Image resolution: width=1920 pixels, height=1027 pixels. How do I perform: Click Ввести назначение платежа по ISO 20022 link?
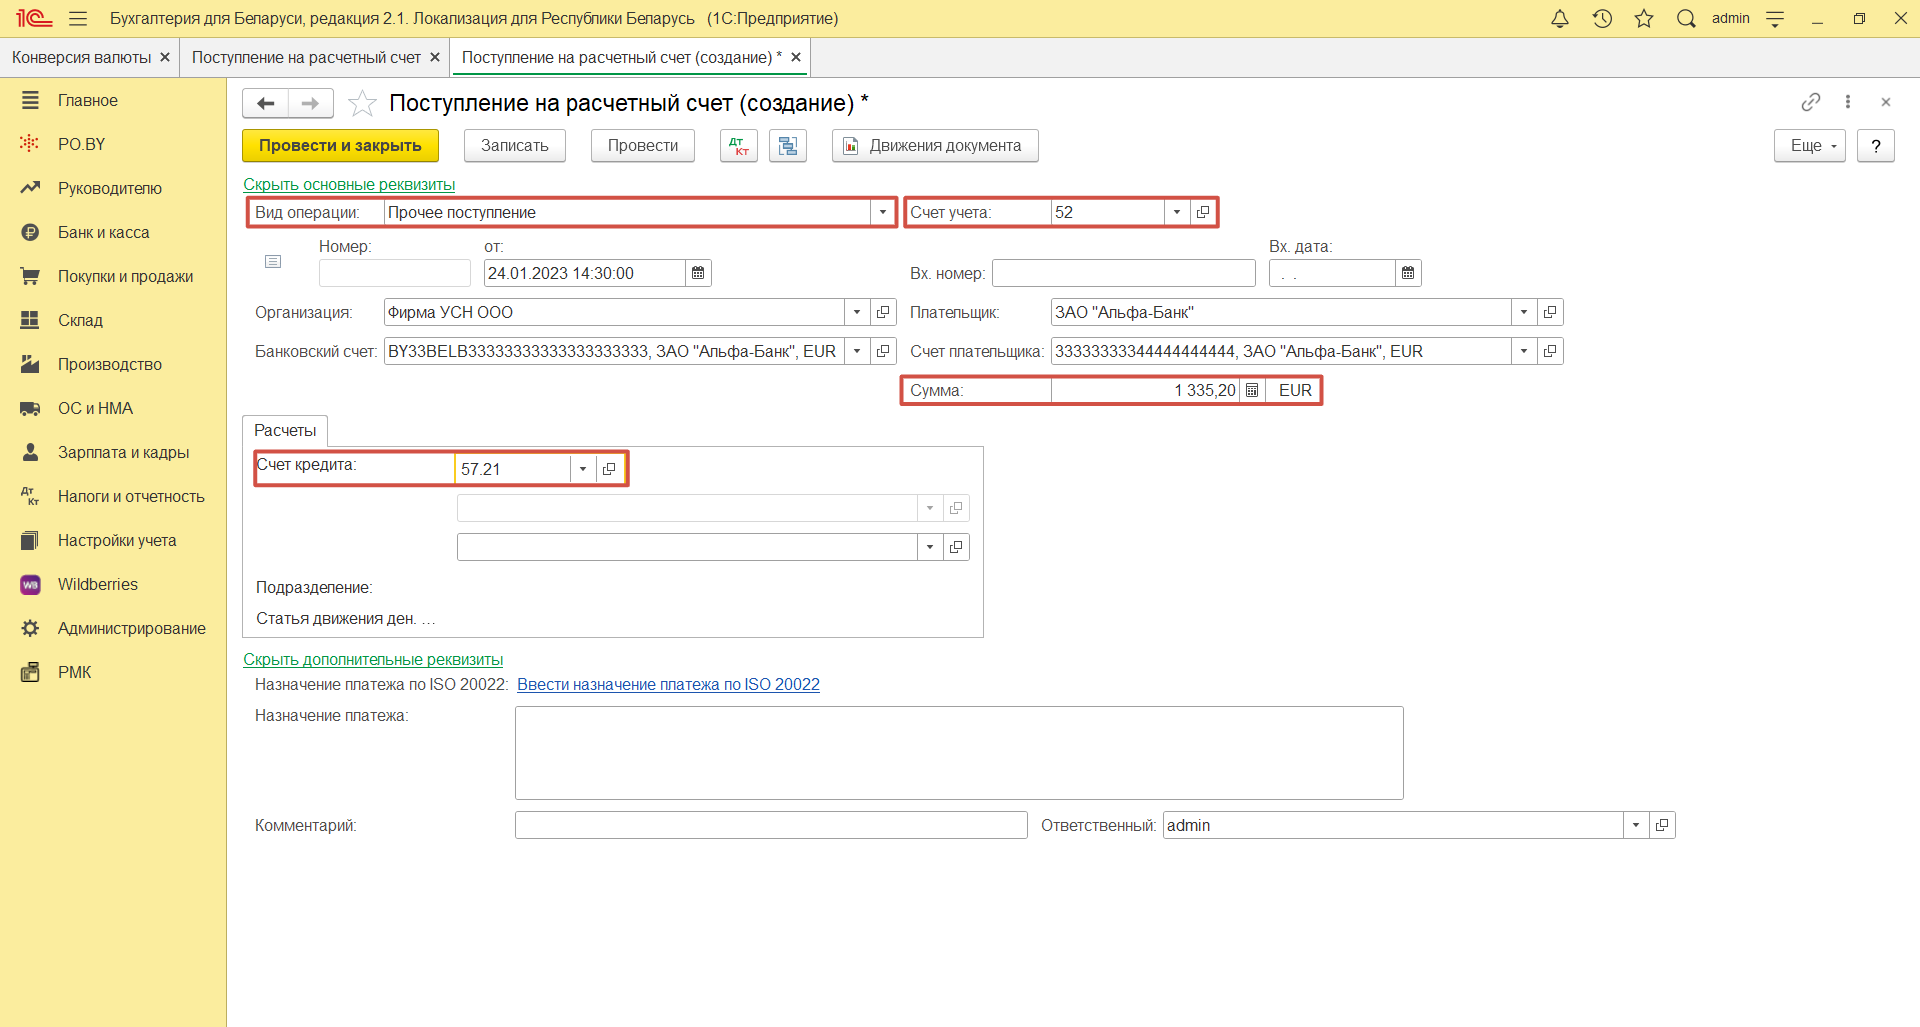[668, 684]
